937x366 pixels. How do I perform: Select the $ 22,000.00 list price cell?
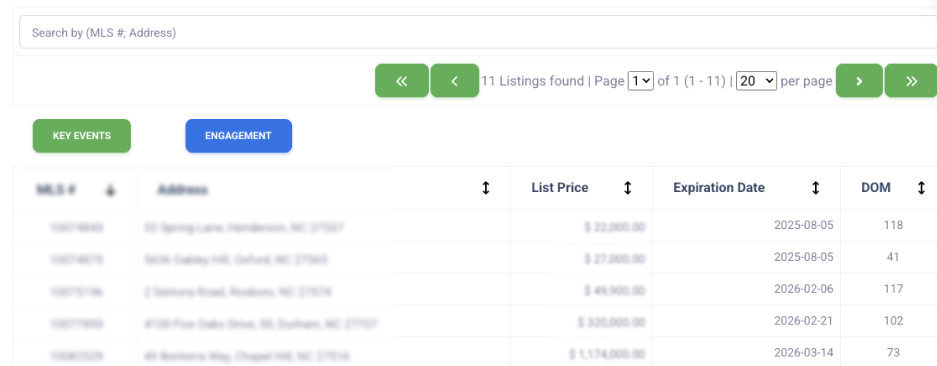point(581,225)
